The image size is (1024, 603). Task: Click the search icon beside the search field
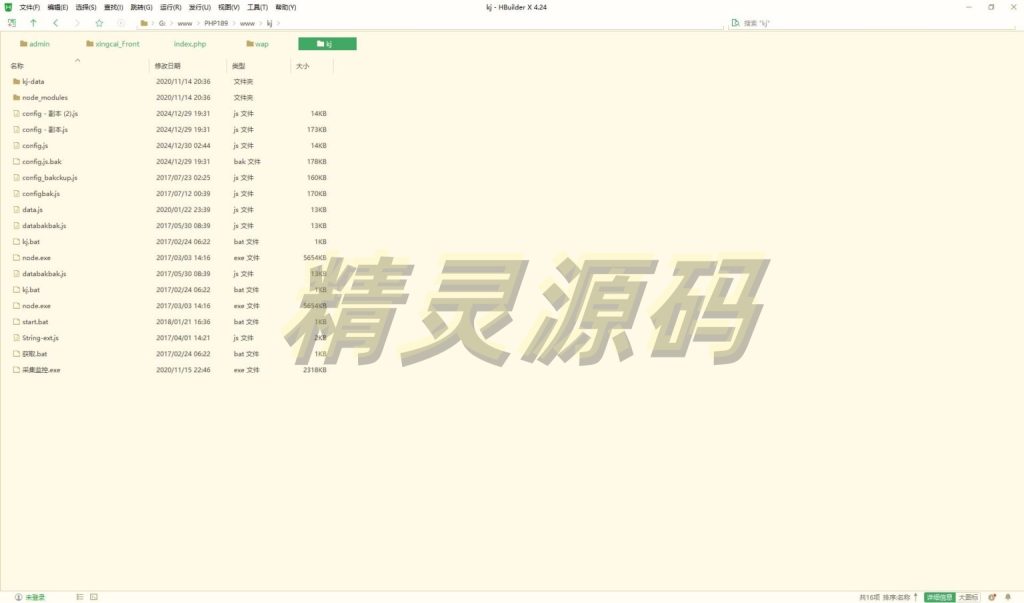click(x=735, y=23)
